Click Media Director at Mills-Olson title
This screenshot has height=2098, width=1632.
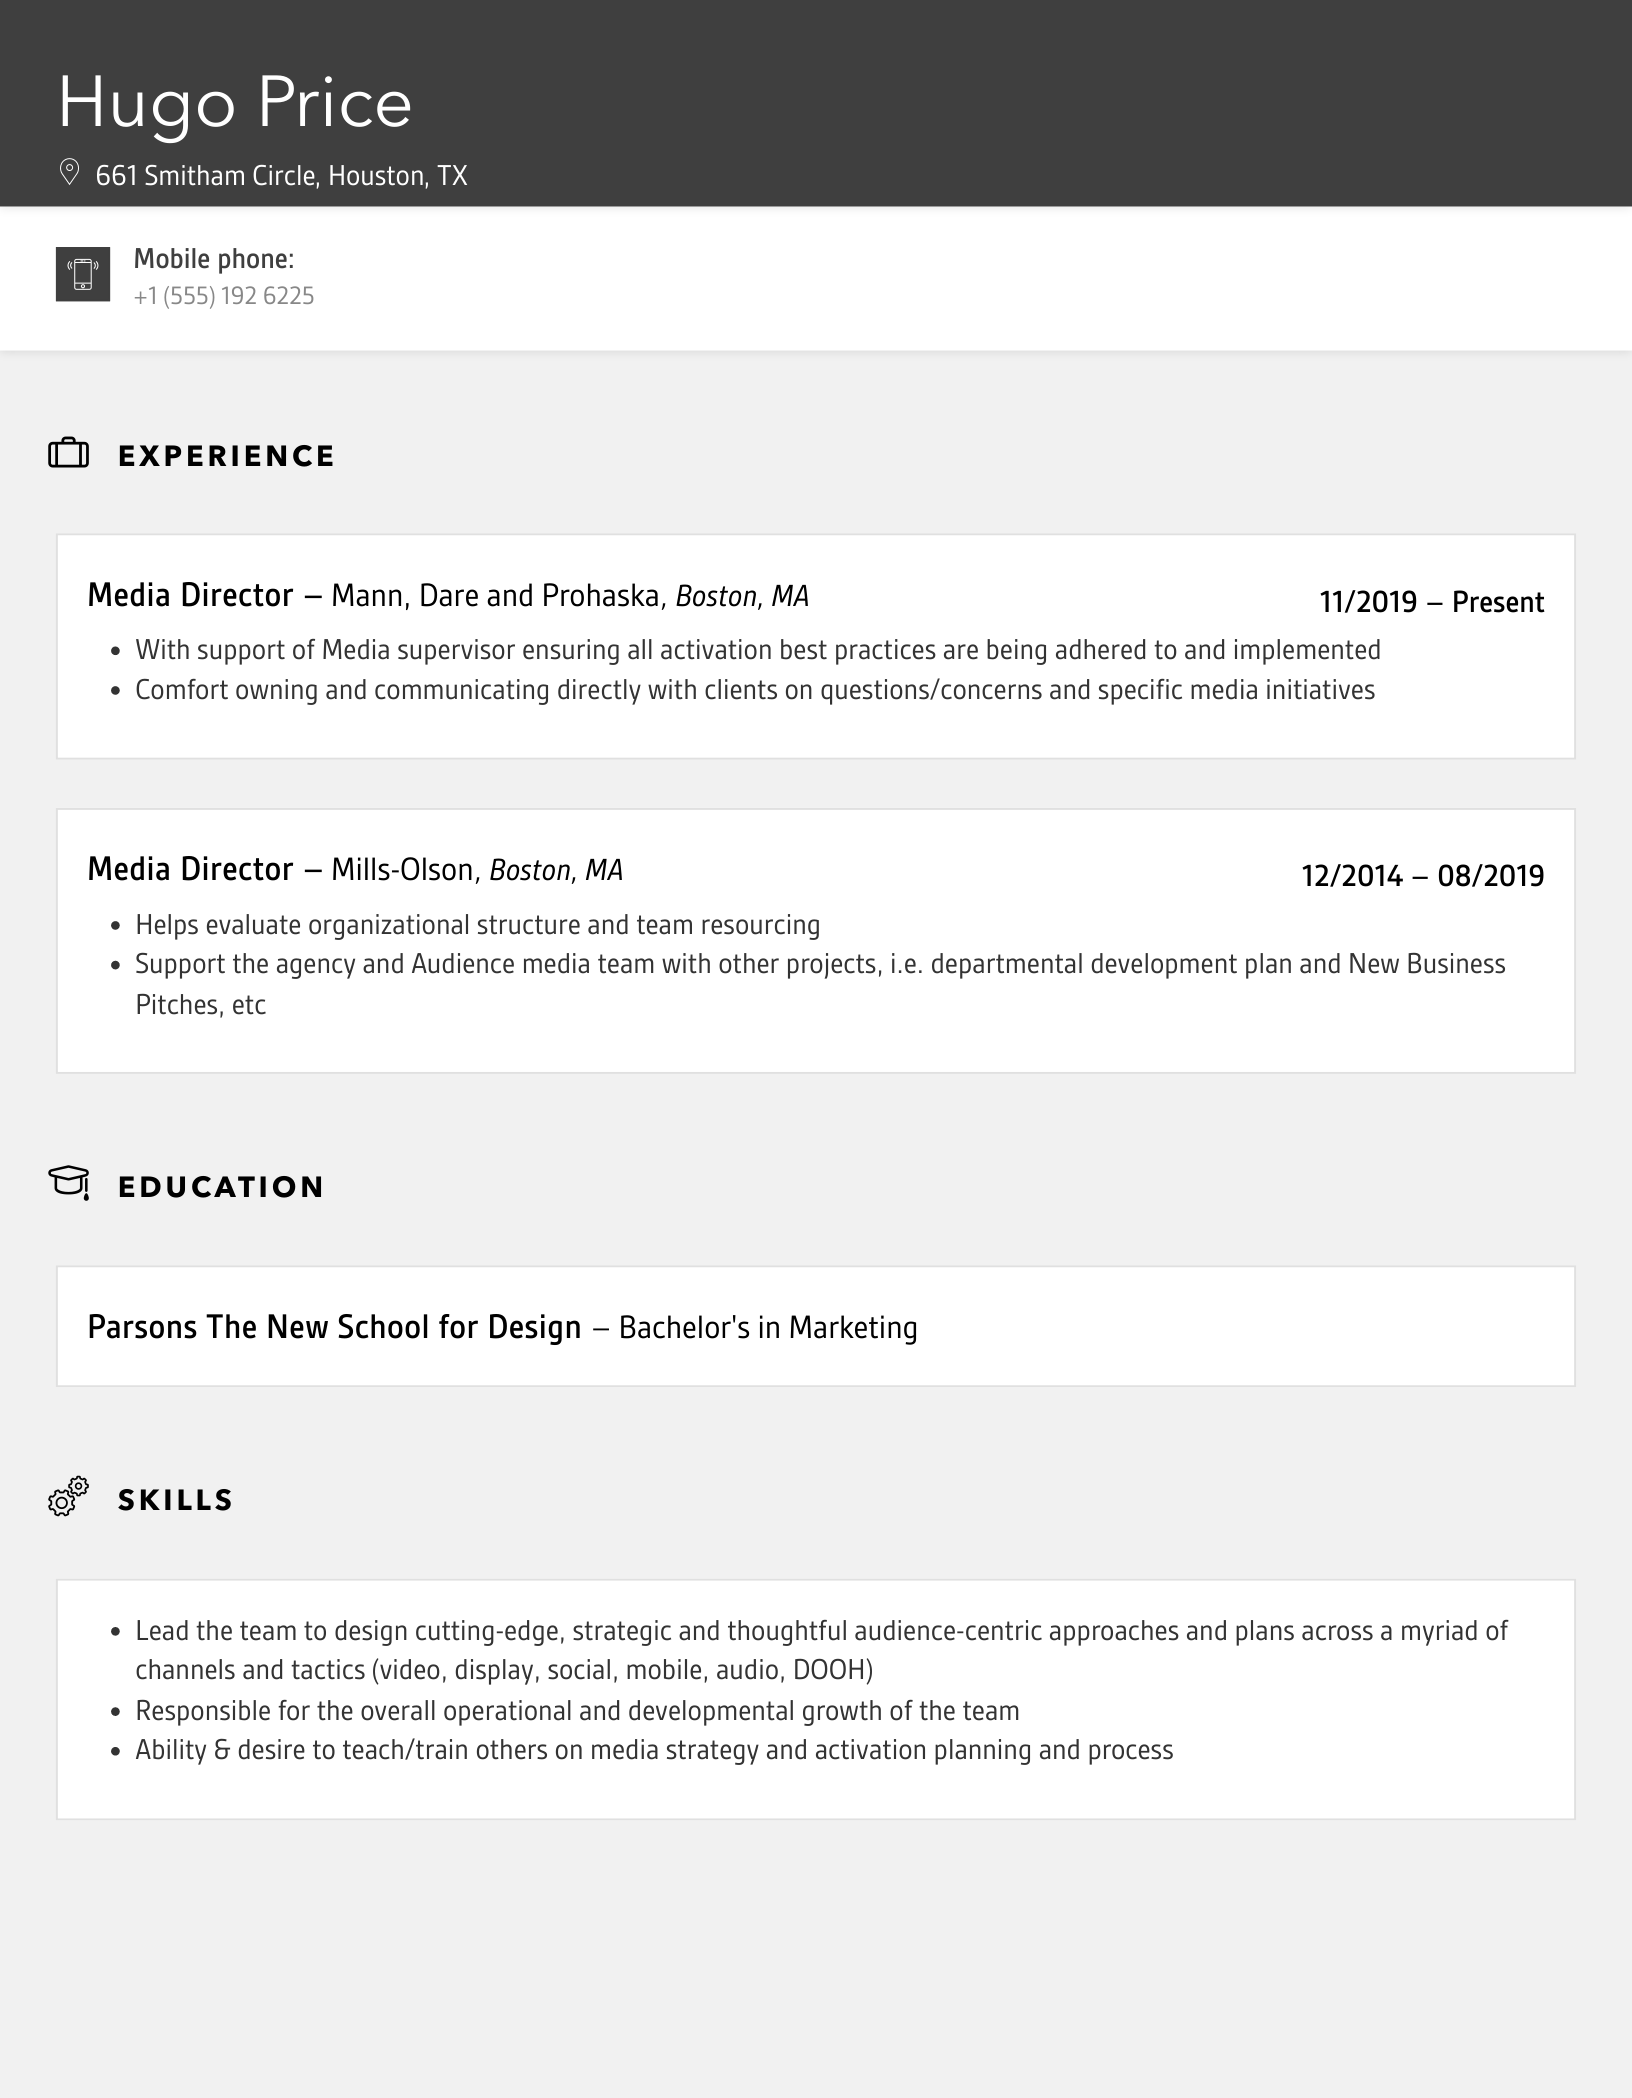click(190, 869)
